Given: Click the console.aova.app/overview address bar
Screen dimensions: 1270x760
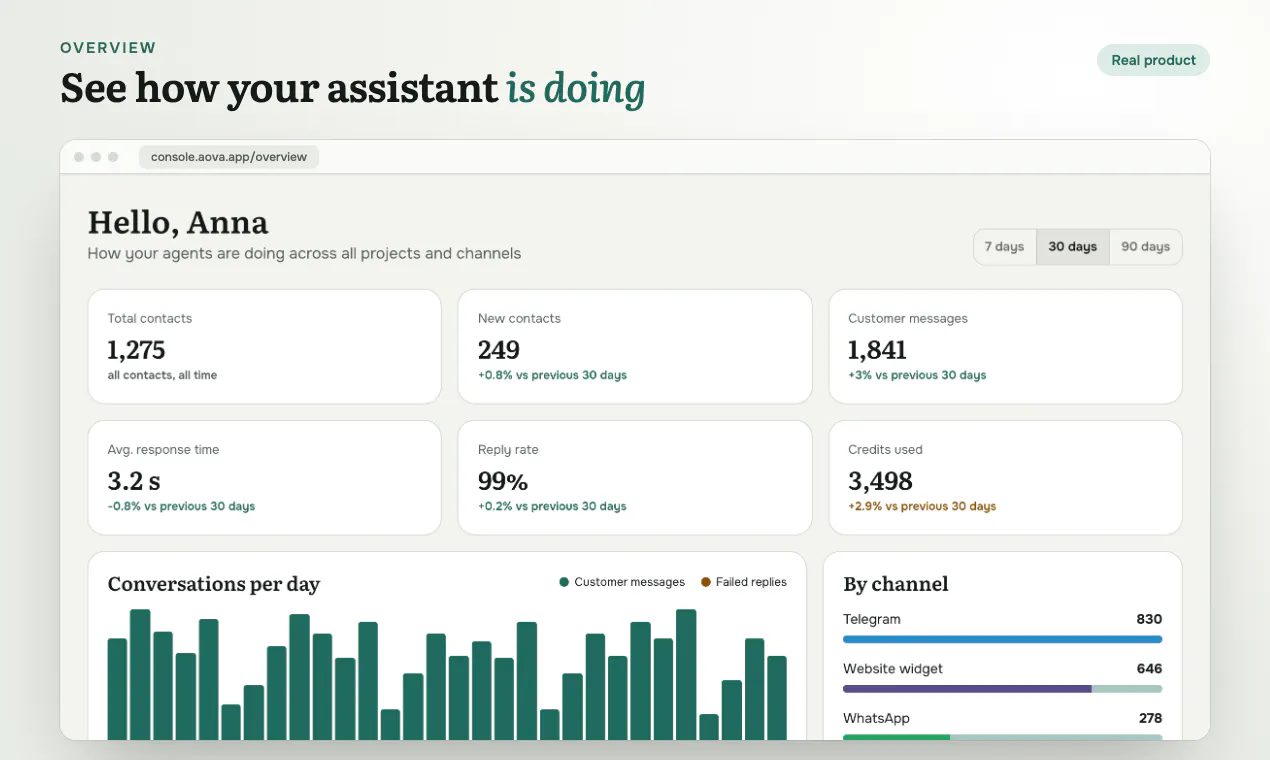Looking at the screenshot, I should [229, 157].
